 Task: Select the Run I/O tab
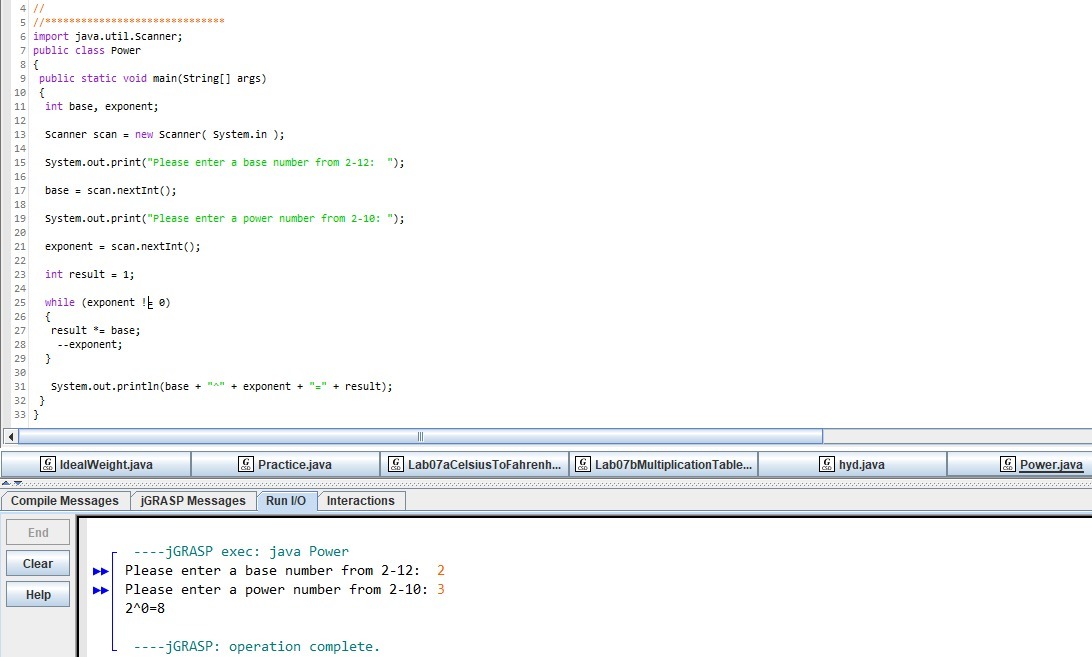286,501
